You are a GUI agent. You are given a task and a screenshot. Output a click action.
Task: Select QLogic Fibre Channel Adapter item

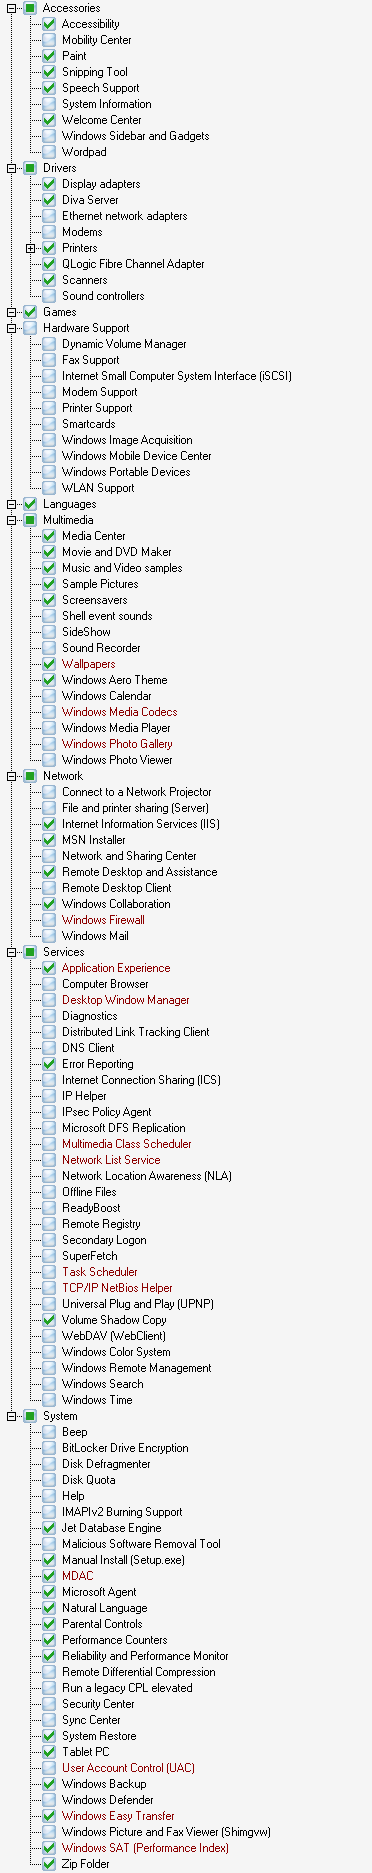(133, 264)
